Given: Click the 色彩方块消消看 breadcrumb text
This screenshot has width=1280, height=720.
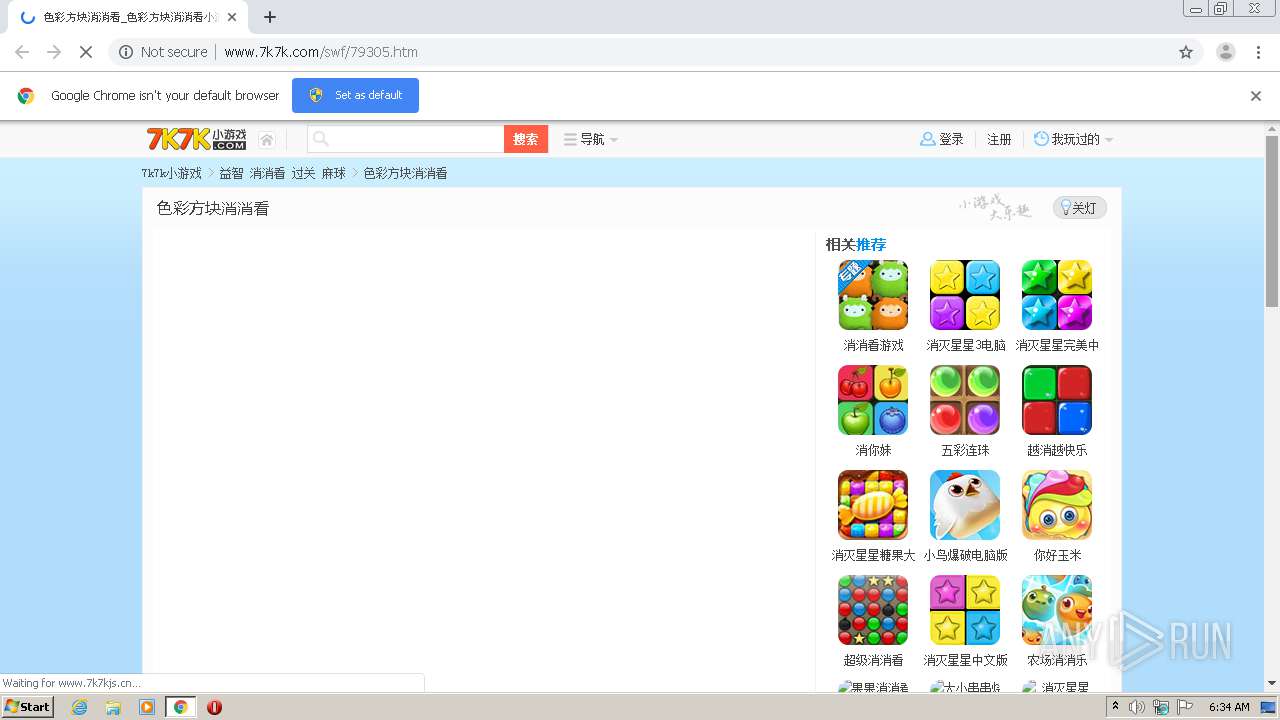Looking at the screenshot, I should (405, 173).
